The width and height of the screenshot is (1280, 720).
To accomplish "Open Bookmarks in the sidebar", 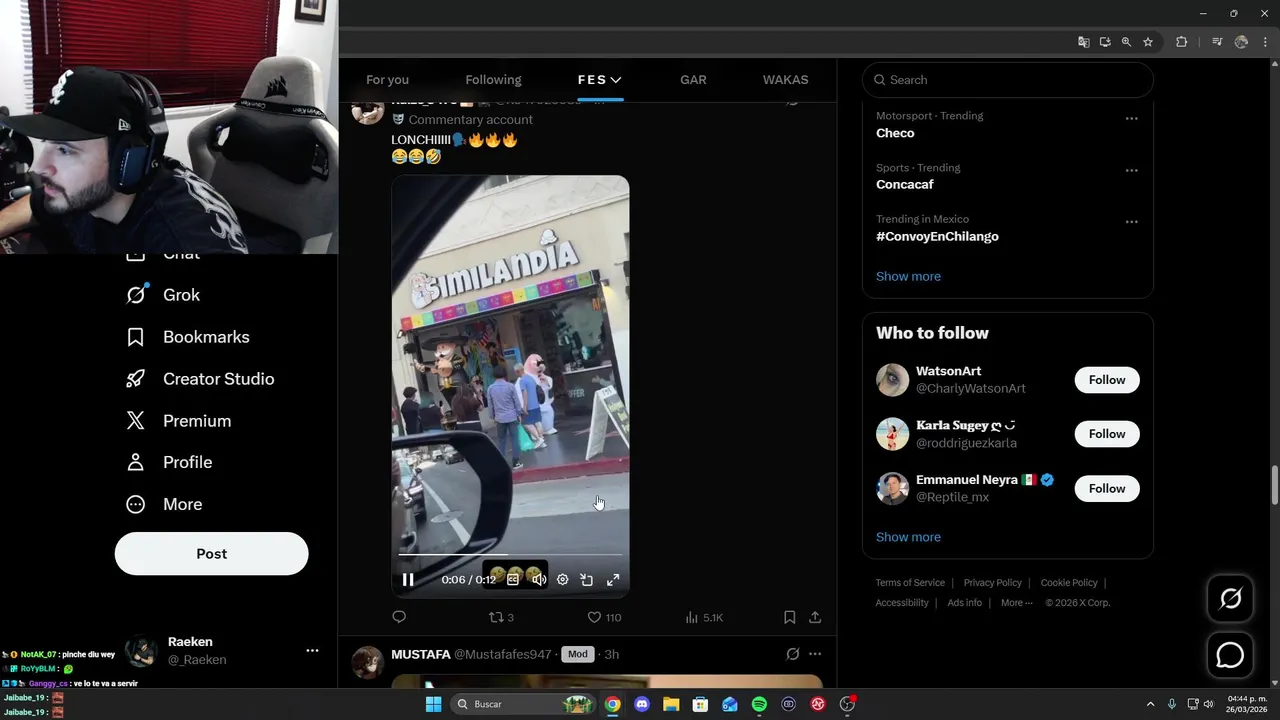I will (x=187, y=337).
